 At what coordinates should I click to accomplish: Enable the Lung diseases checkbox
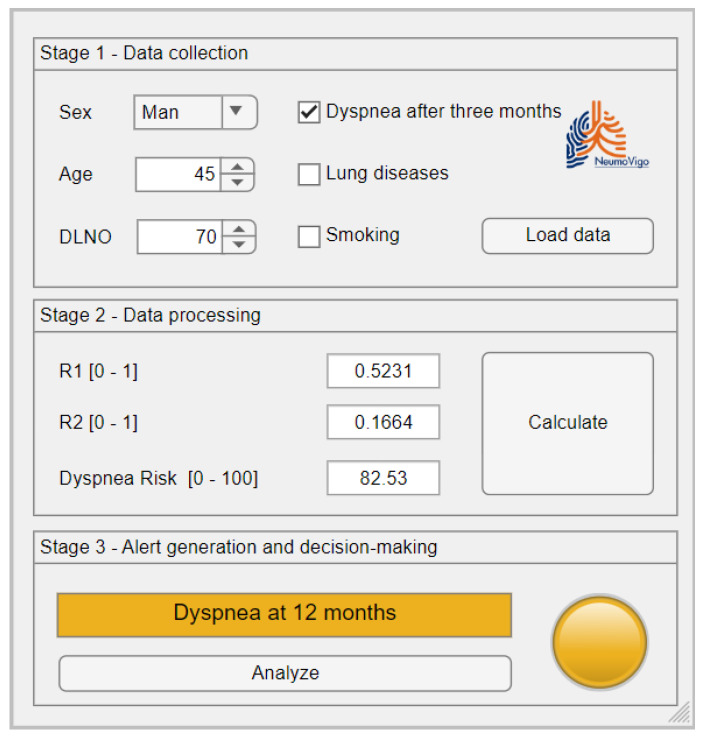pyautogui.click(x=309, y=174)
